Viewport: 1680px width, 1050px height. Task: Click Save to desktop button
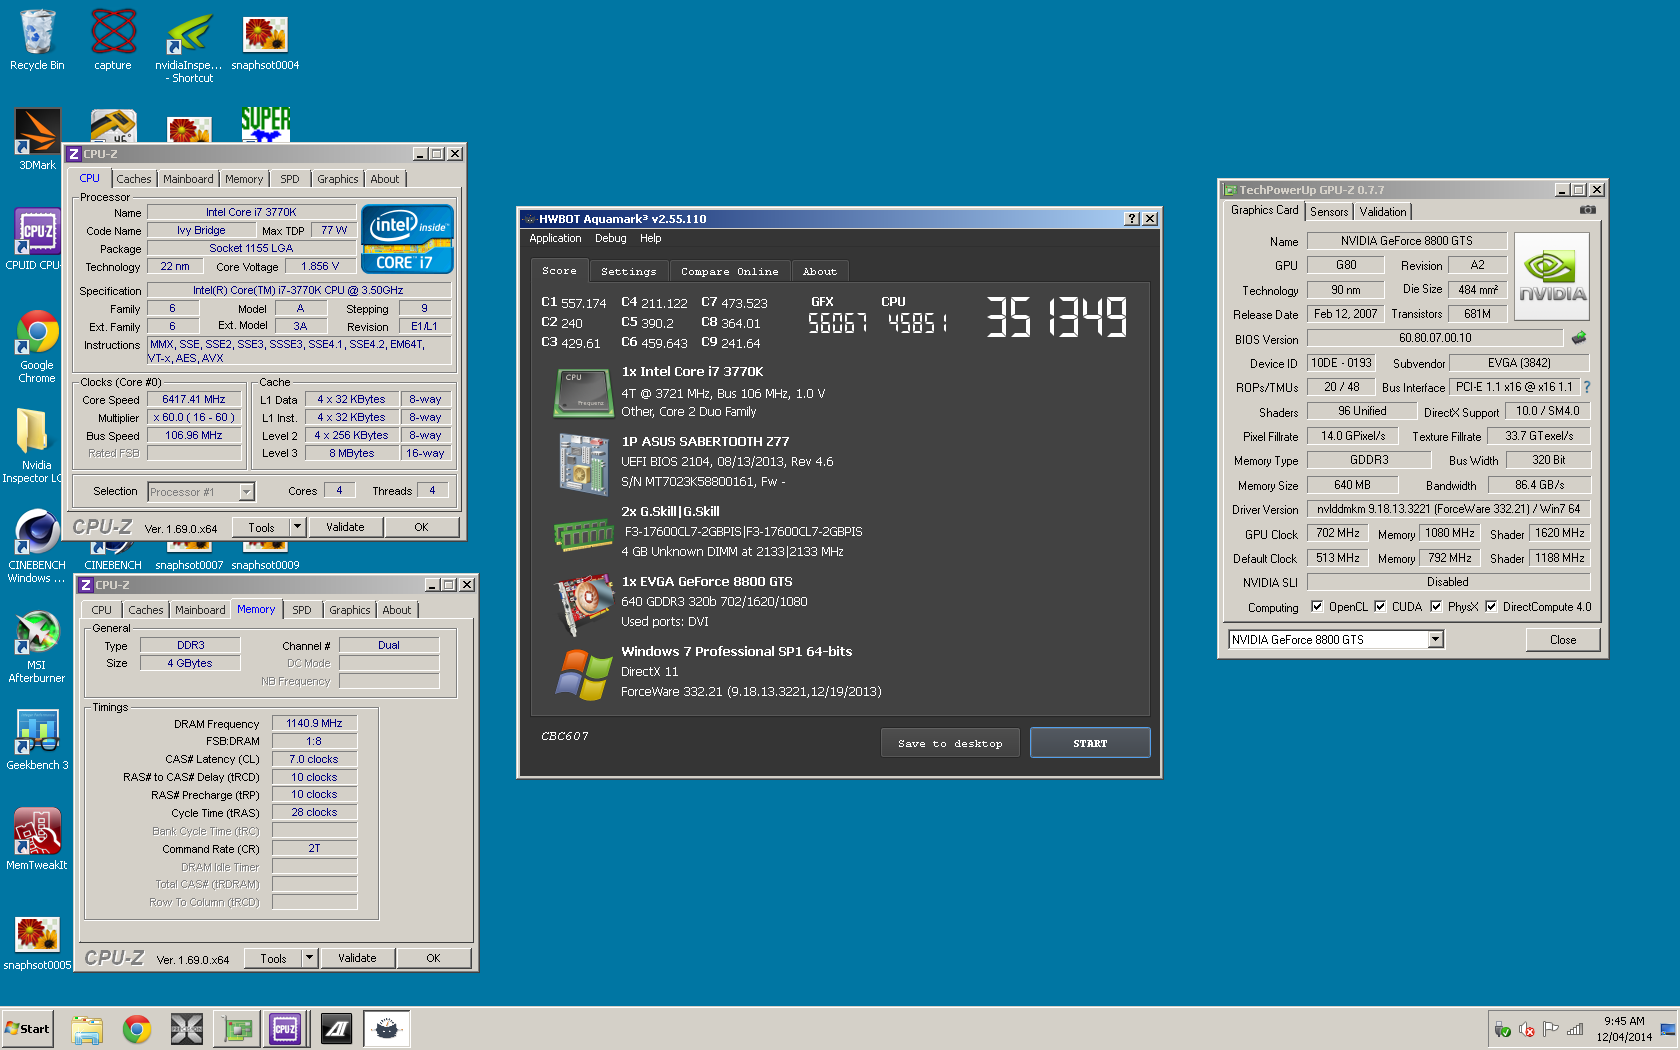click(950, 743)
